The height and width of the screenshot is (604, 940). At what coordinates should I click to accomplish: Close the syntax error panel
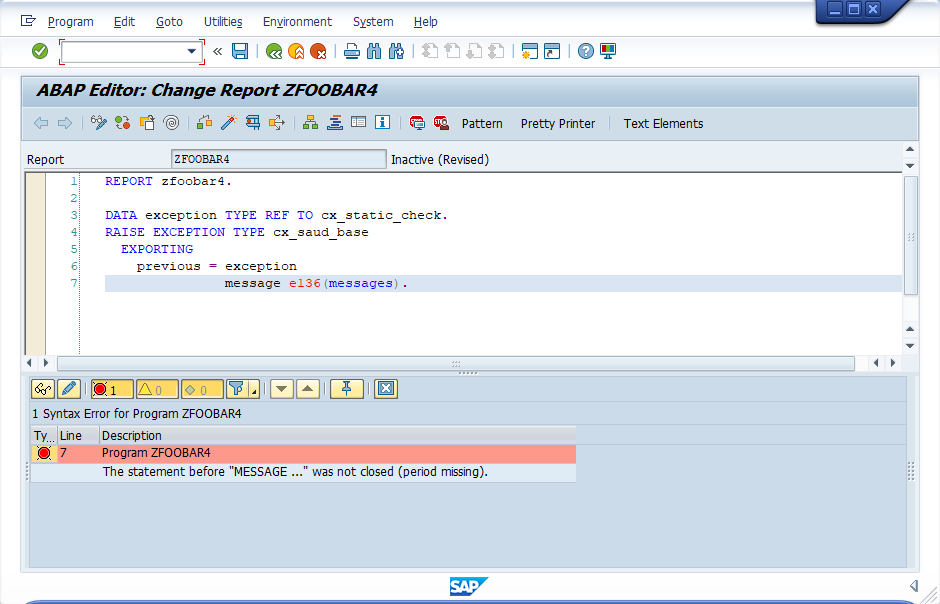point(386,389)
